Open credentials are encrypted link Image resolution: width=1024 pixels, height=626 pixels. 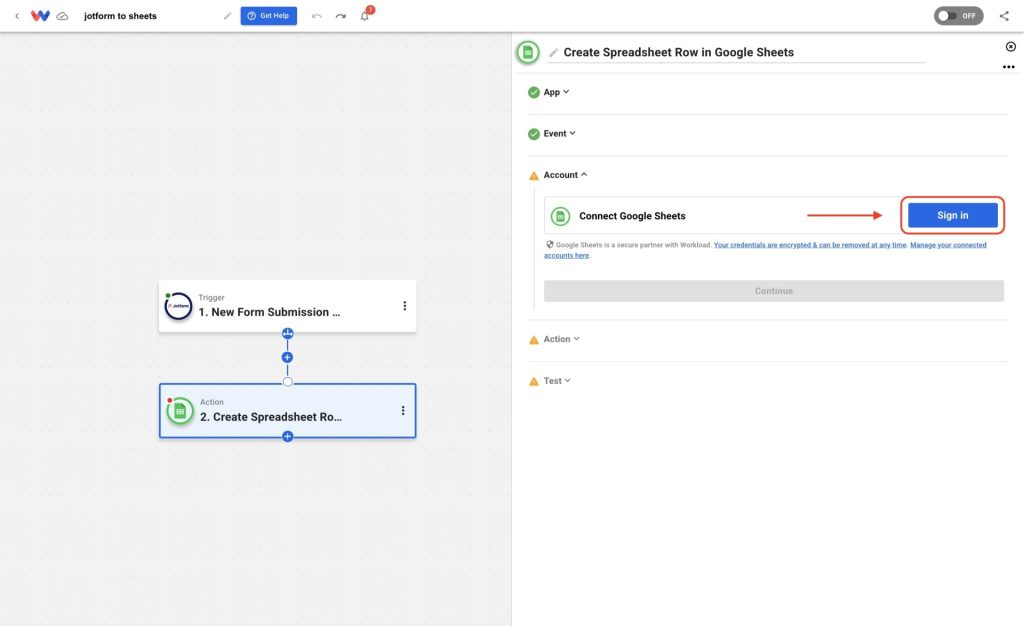pos(810,245)
